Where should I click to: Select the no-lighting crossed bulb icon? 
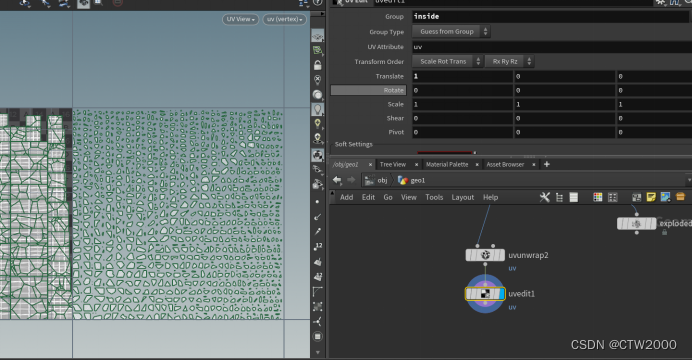coord(317,80)
